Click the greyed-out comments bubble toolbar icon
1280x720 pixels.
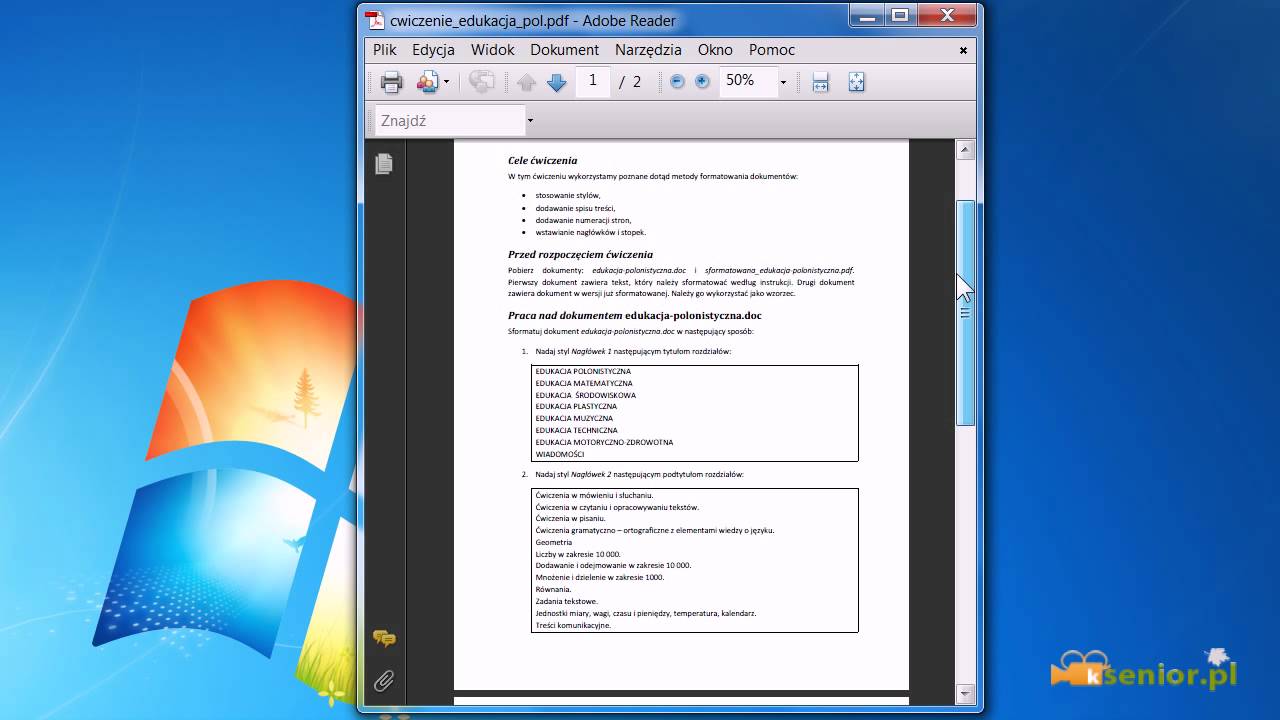click(482, 82)
